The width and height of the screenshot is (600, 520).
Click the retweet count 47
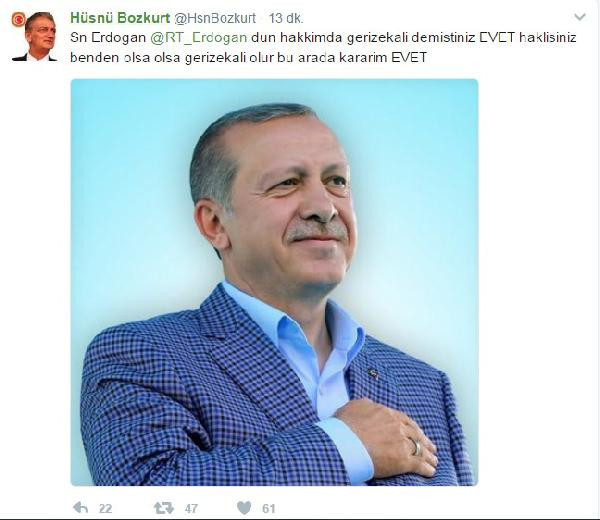pyautogui.click(x=191, y=509)
